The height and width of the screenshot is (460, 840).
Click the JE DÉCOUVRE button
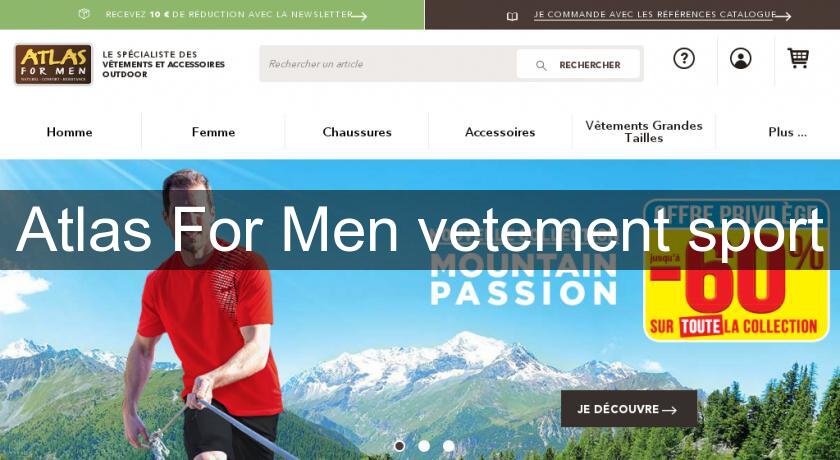[629, 409]
